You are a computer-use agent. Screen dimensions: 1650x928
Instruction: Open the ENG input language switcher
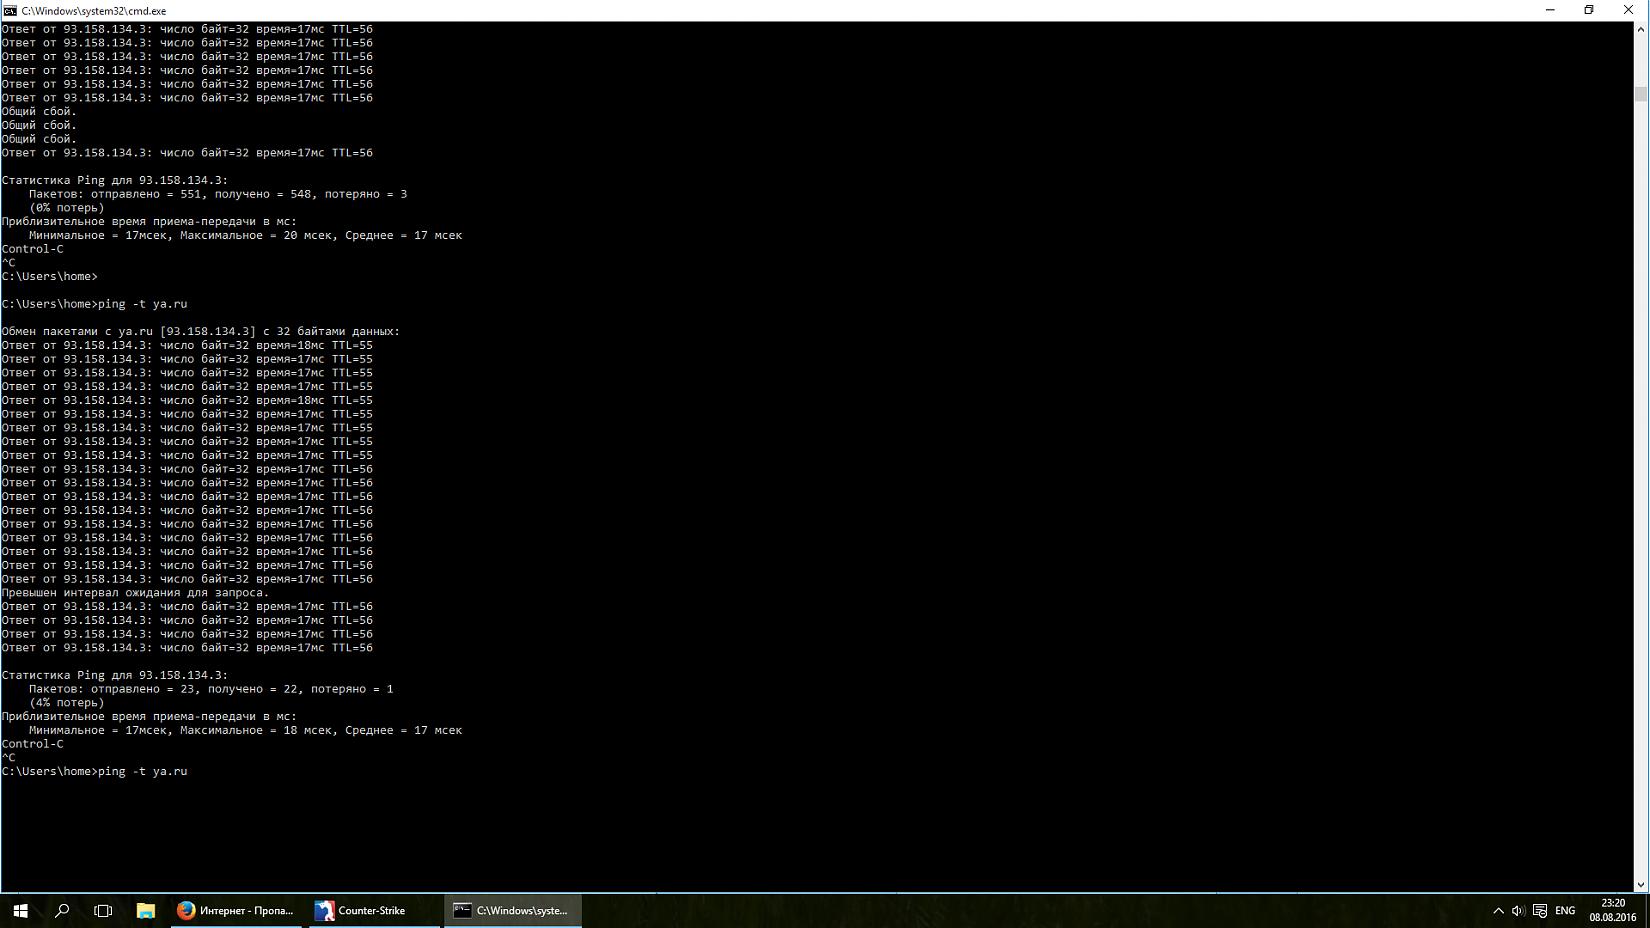point(1565,910)
